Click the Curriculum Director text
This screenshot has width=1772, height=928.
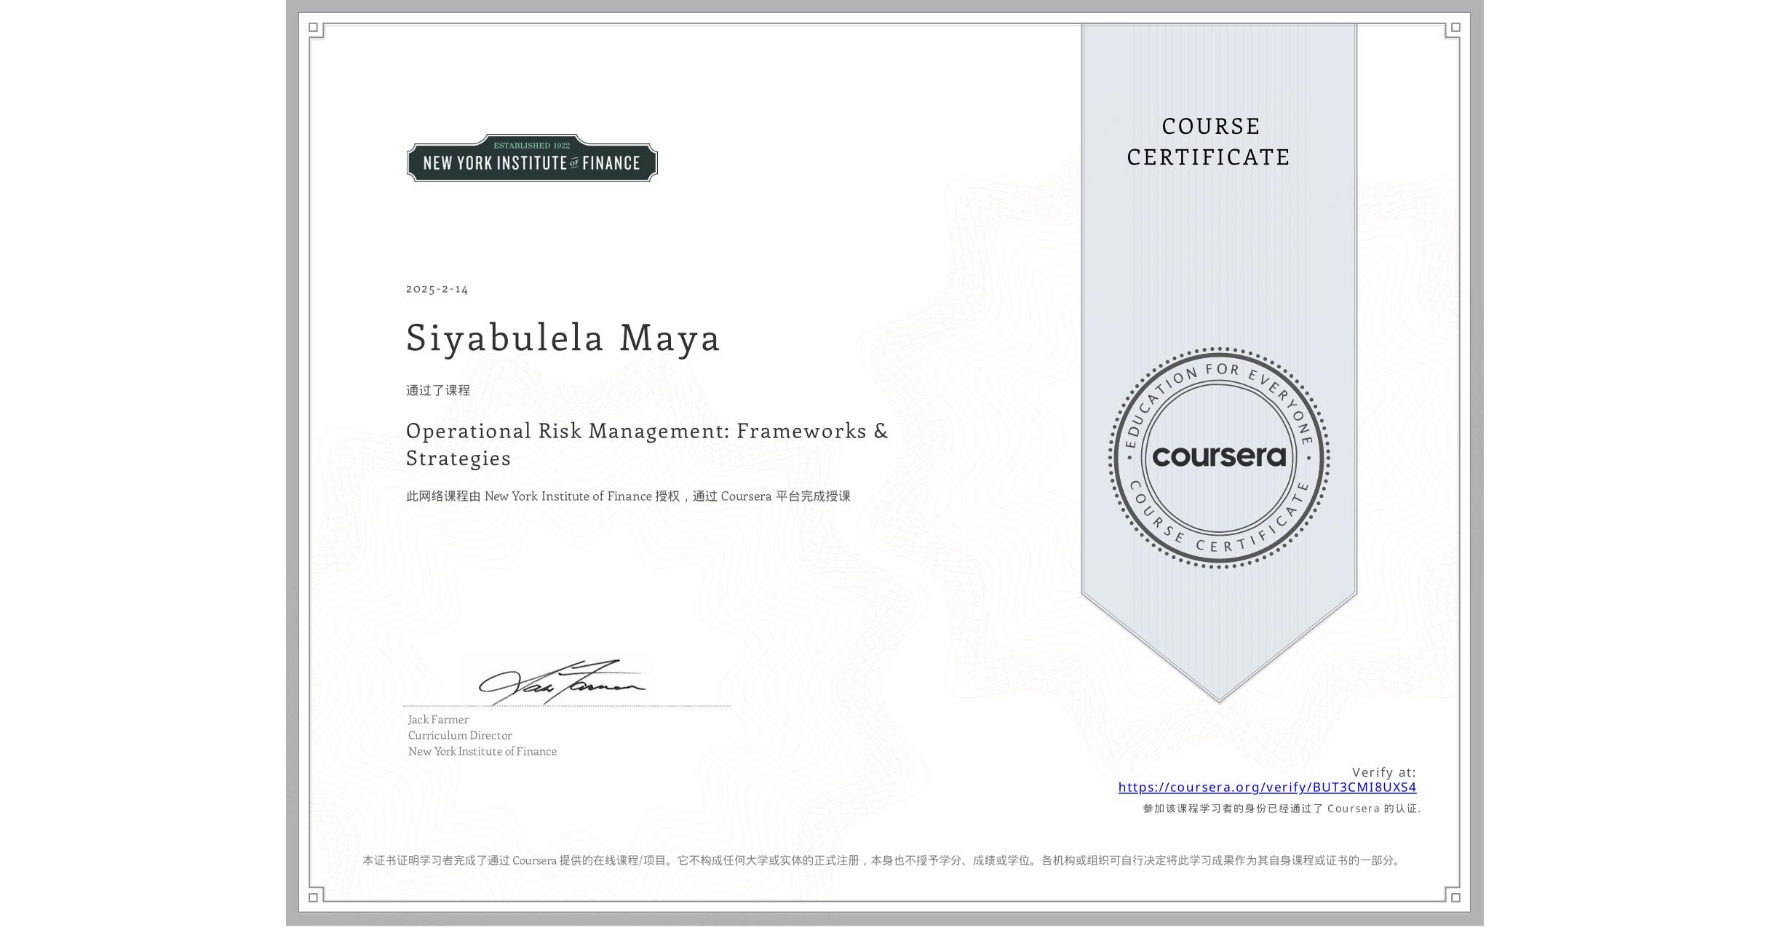point(460,735)
